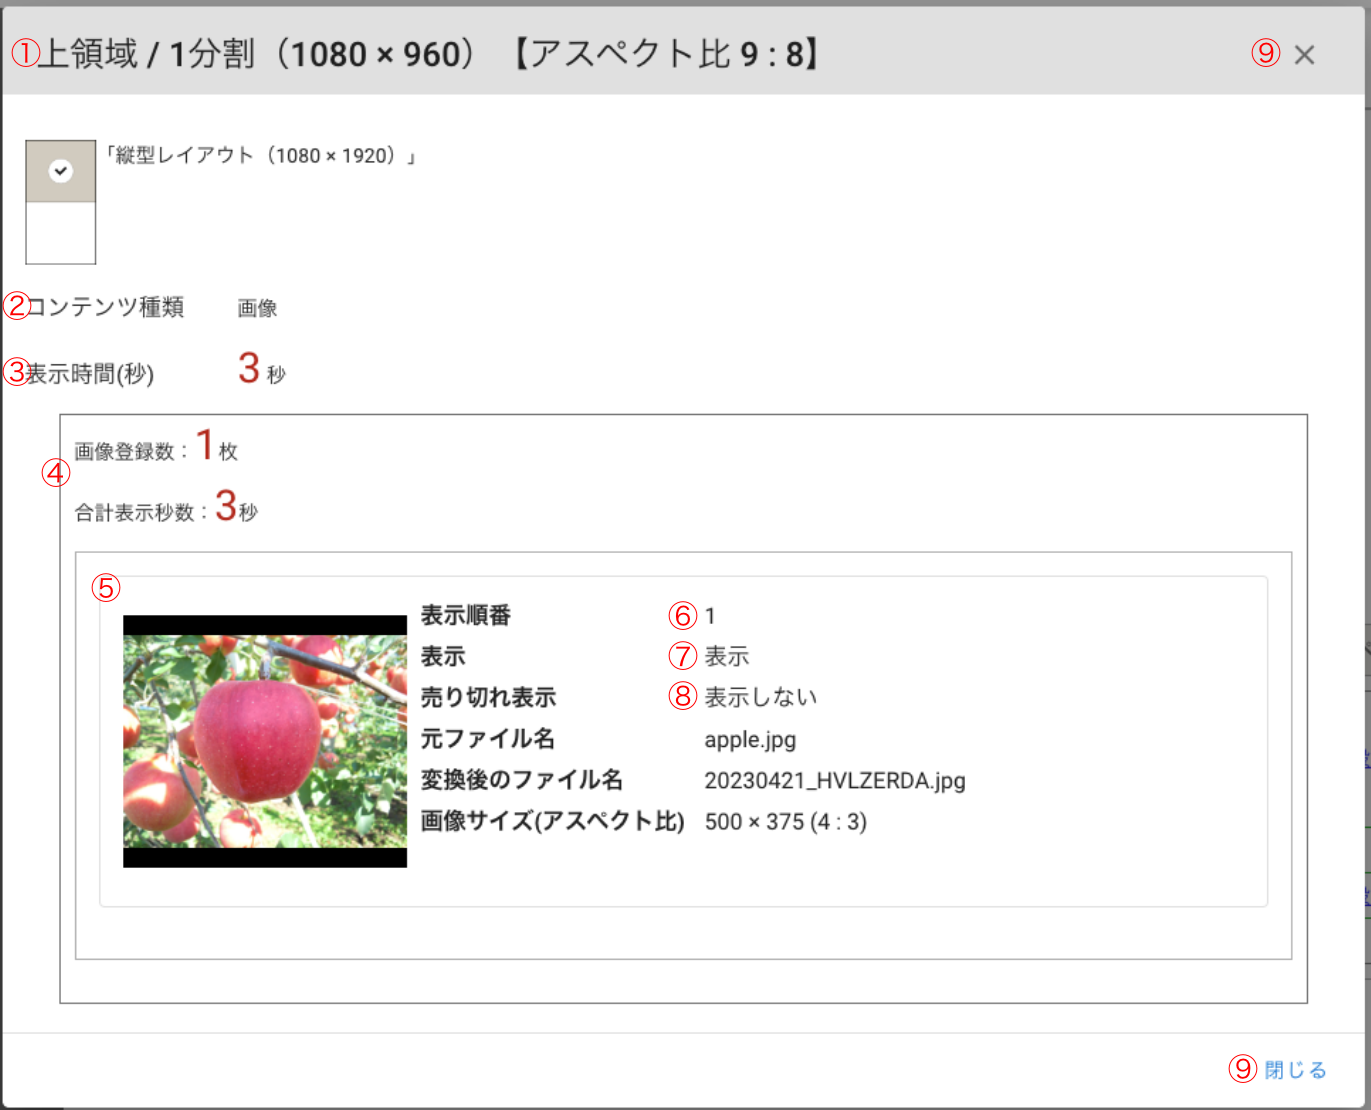Screen dimensions: 1371x1110
Task: Click the circled ⑦ marker next to 表示 value
Action: point(683,656)
